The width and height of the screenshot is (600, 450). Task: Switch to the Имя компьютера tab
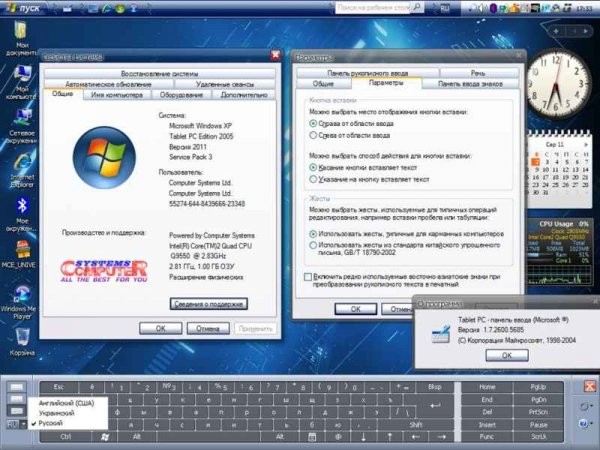[117, 95]
